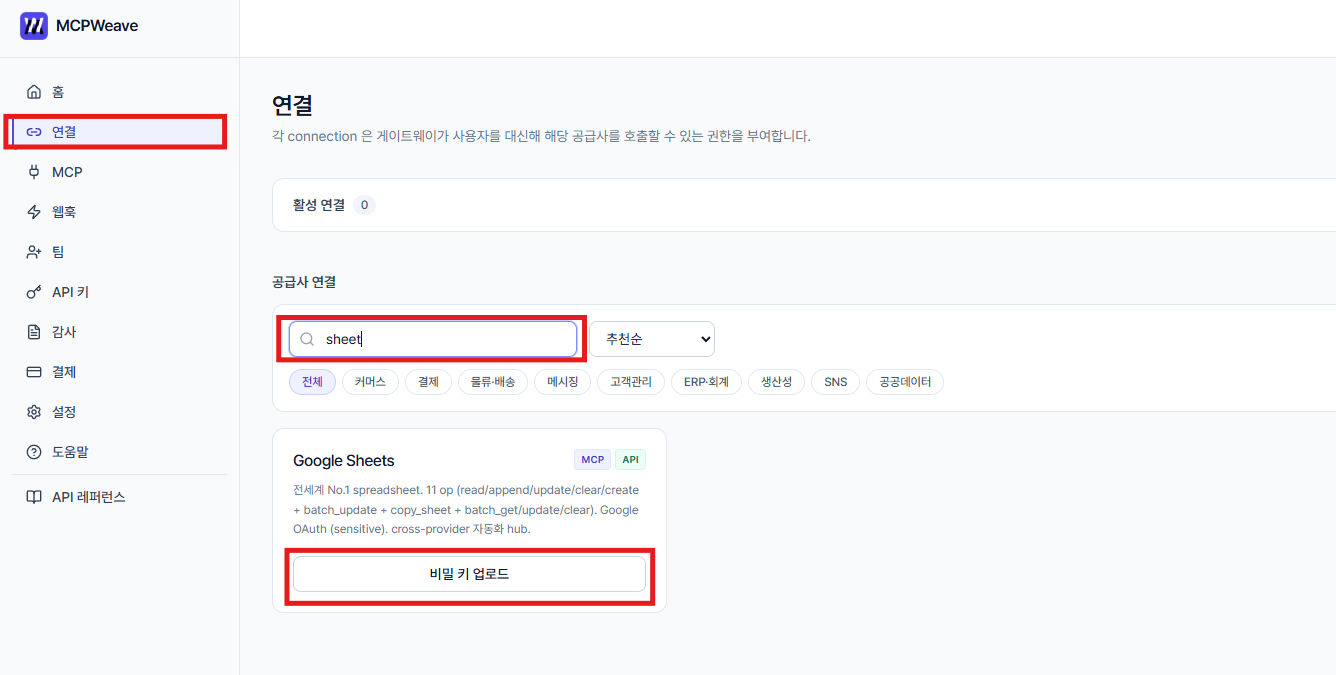Focus the search field containing 'sheet'
The width and height of the screenshot is (1336, 675).
point(433,339)
